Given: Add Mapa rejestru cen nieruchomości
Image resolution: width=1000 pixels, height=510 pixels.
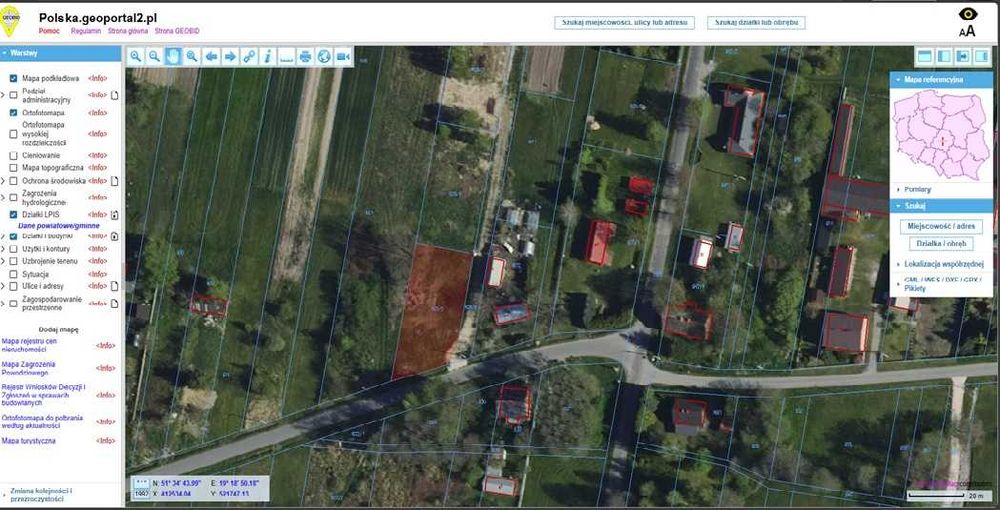Looking at the screenshot, I should (29, 345).
